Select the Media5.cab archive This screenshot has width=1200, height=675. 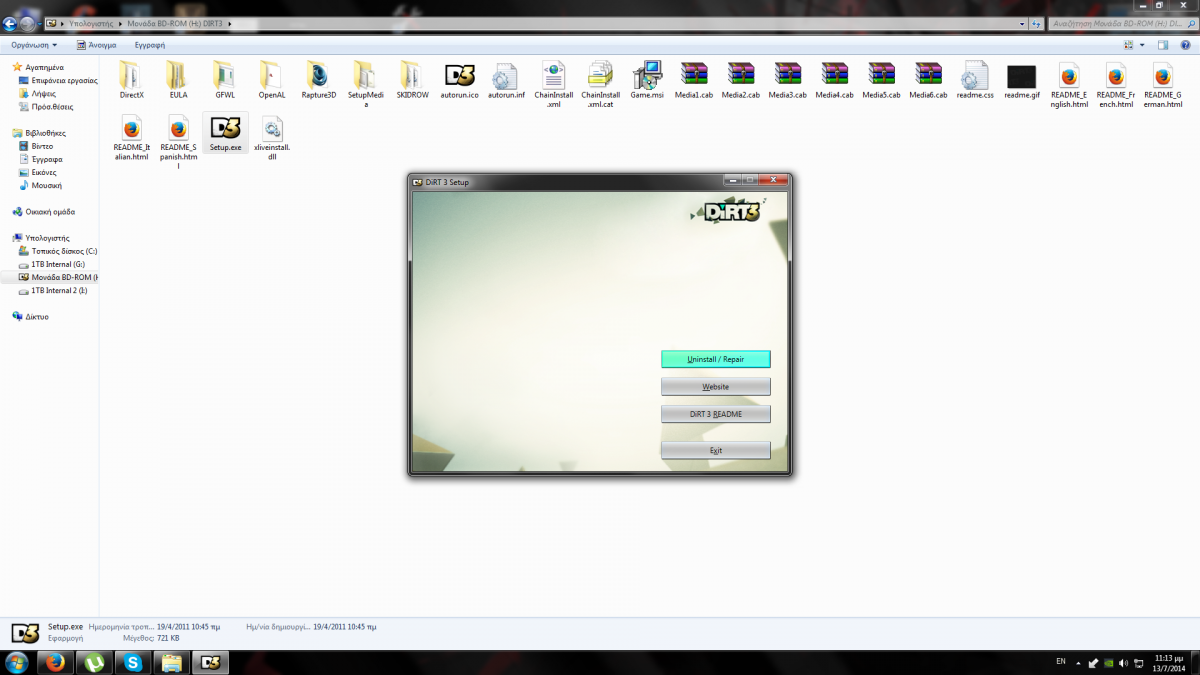tap(882, 81)
